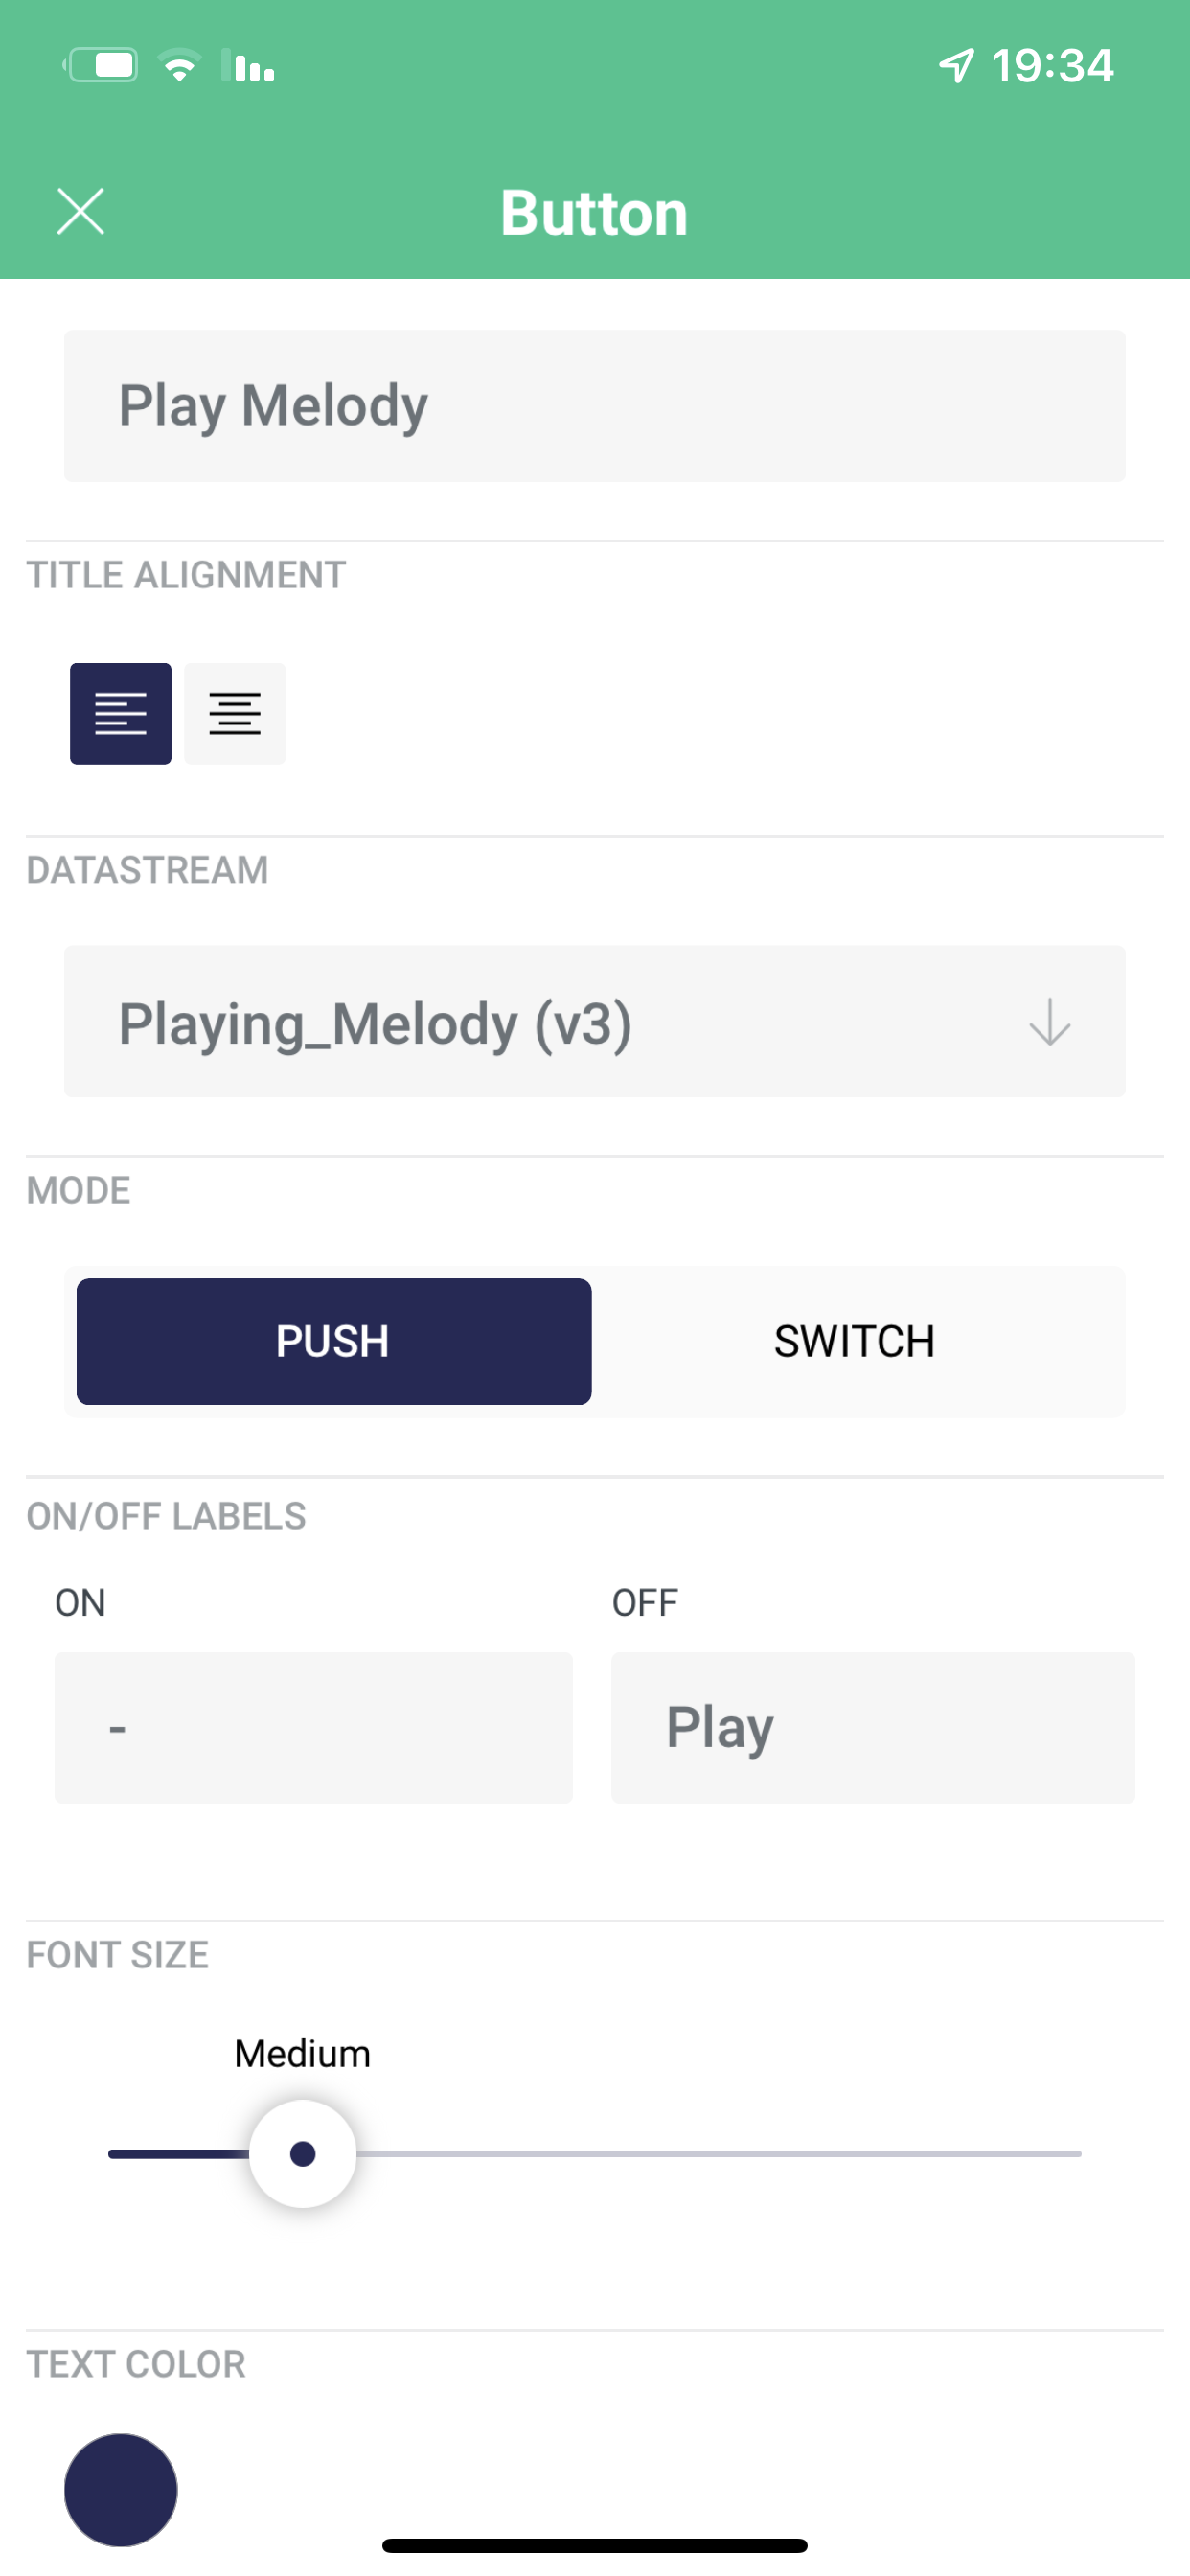
Task: Tap the location arrow status icon
Action: (956, 66)
